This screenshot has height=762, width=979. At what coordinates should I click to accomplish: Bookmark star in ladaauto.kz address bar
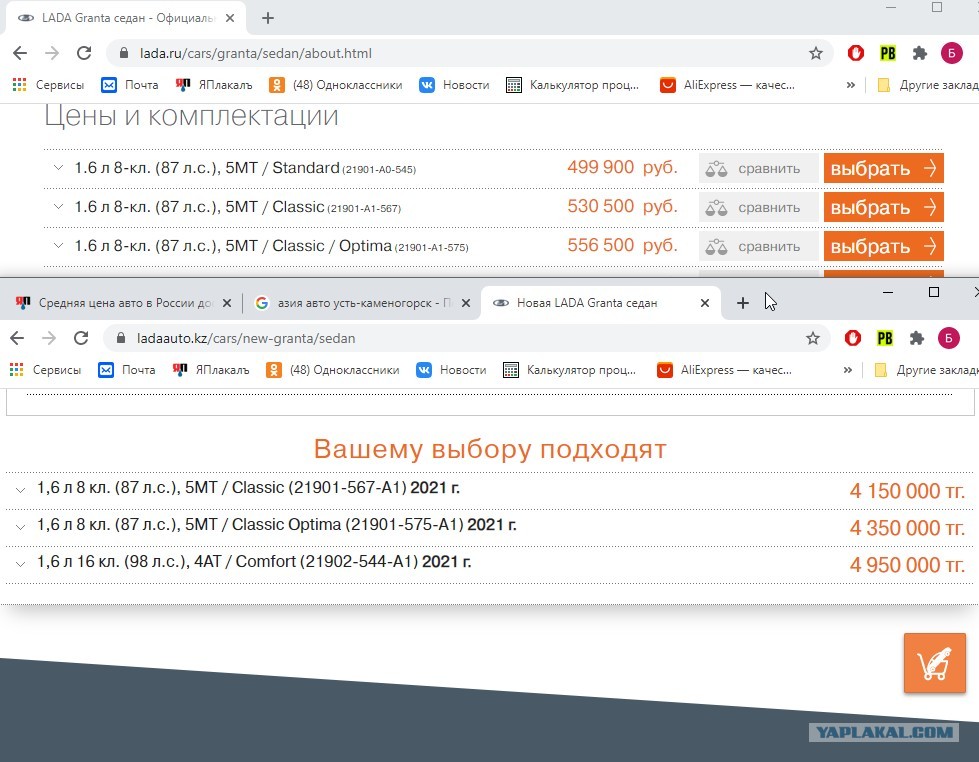pos(812,338)
